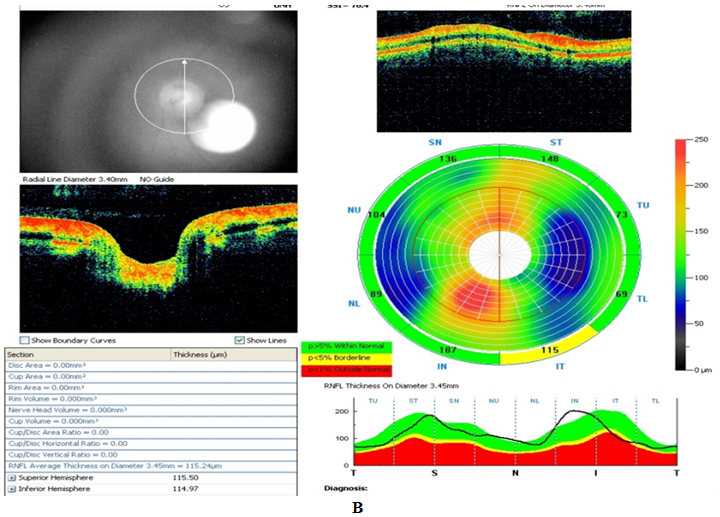Click the ST sector value 148
Image resolution: width=720 pixels, height=517 pixels.
549,158
